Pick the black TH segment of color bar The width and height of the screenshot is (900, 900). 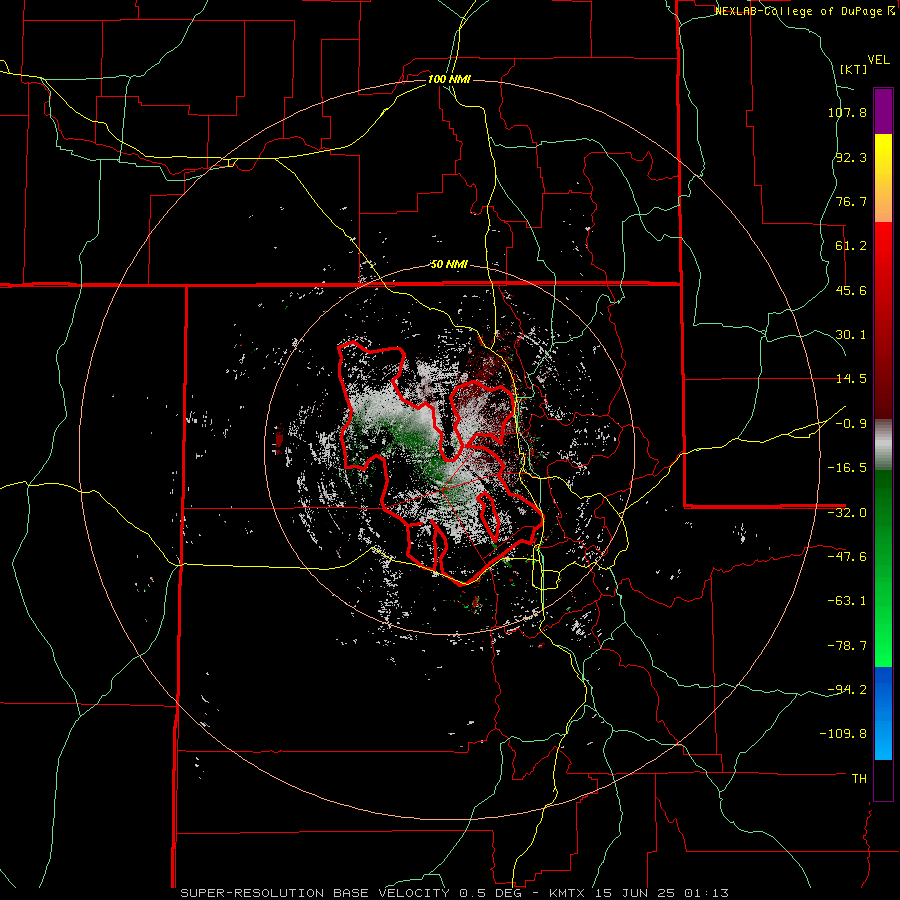pos(883,779)
